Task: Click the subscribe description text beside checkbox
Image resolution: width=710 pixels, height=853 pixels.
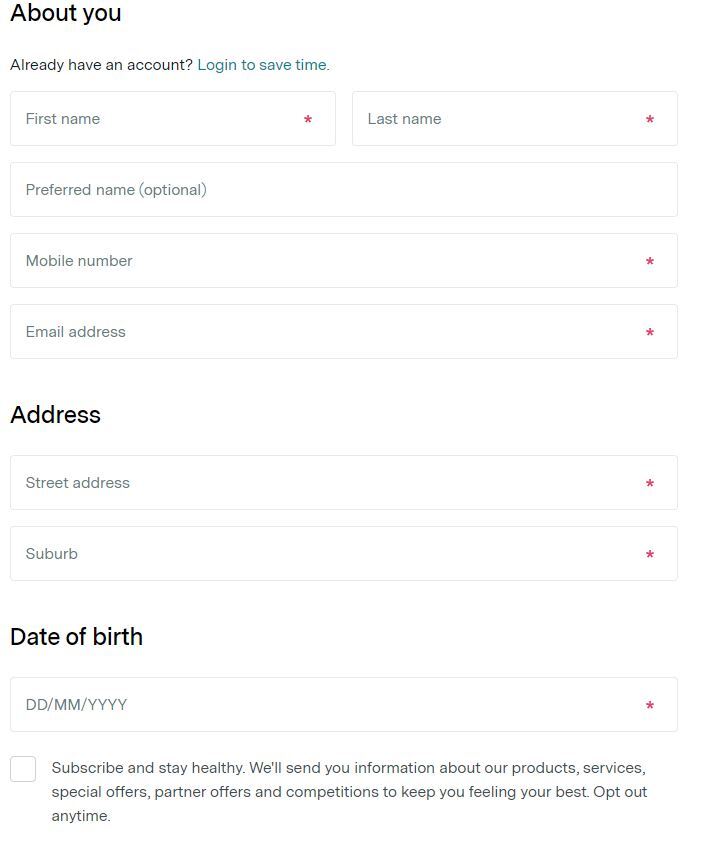Action: click(x=348, y=792)
